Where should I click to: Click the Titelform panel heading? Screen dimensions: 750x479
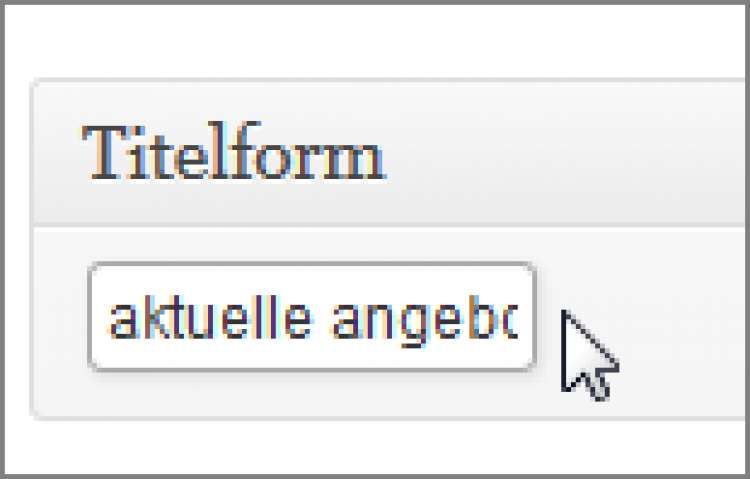pyautogui.click(x=233, y=154)
